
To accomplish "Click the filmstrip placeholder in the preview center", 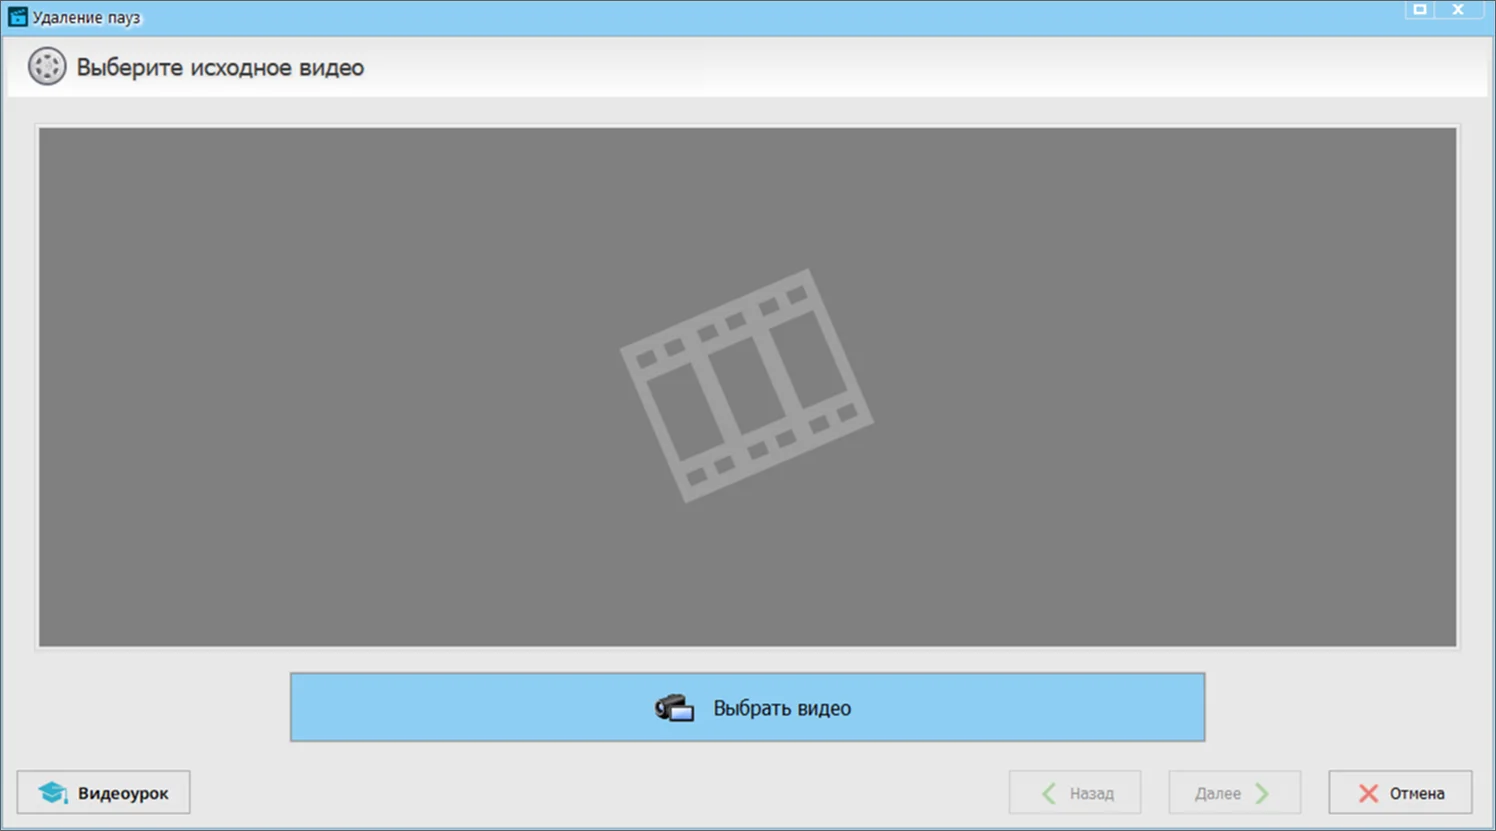I will [x=746, y=386].
